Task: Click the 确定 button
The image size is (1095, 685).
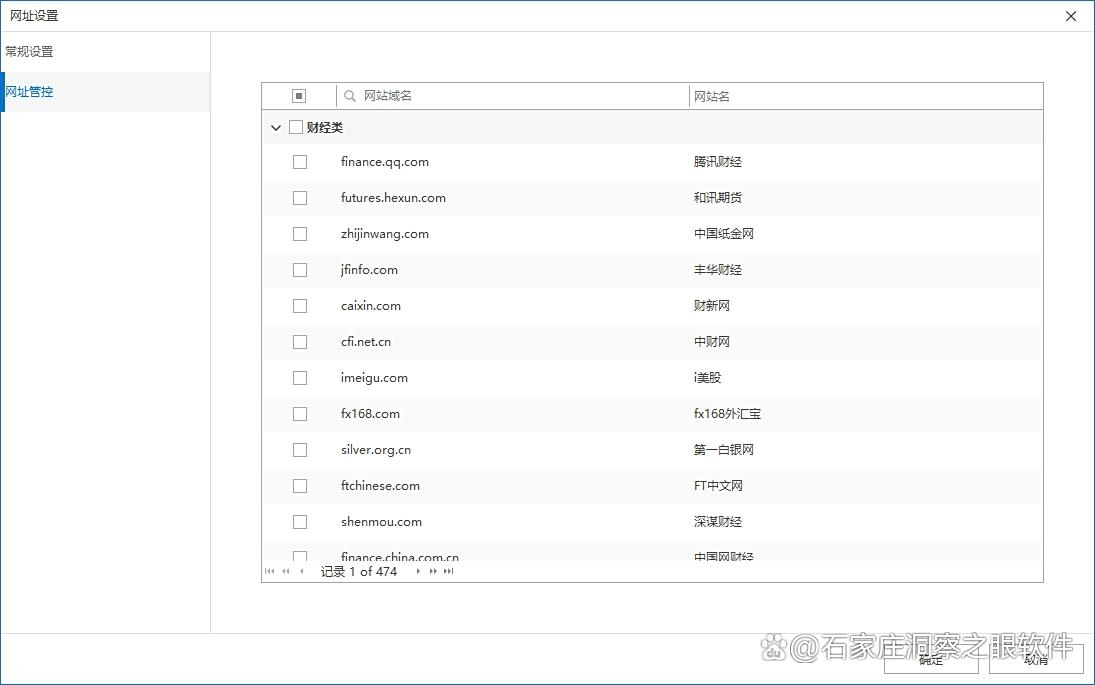Action: point(931,660)
